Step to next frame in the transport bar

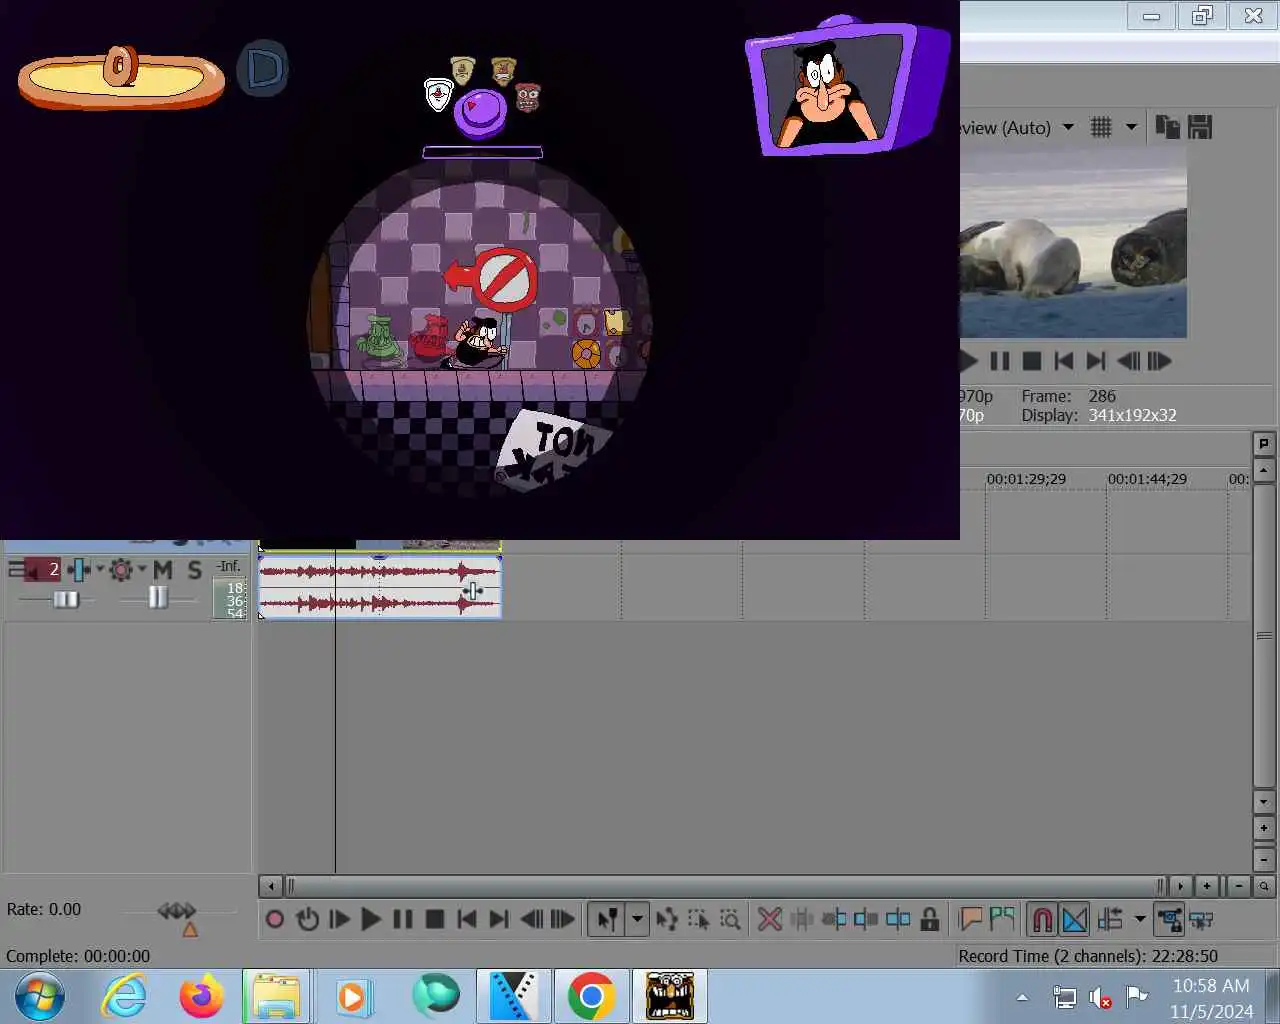click(x=563, y=919)
